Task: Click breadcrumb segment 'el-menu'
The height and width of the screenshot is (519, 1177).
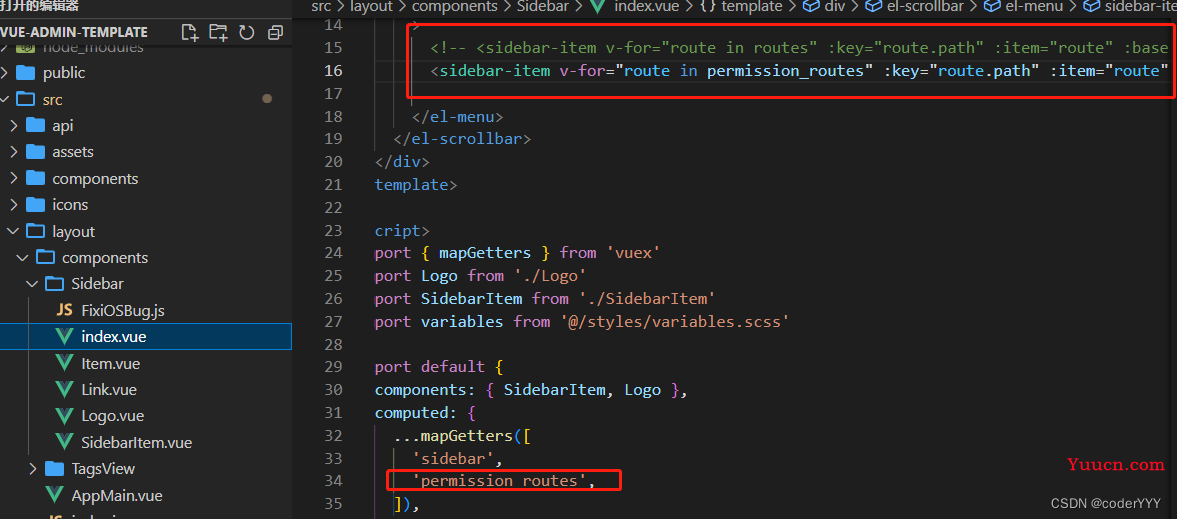Action: click(1034, 6)
